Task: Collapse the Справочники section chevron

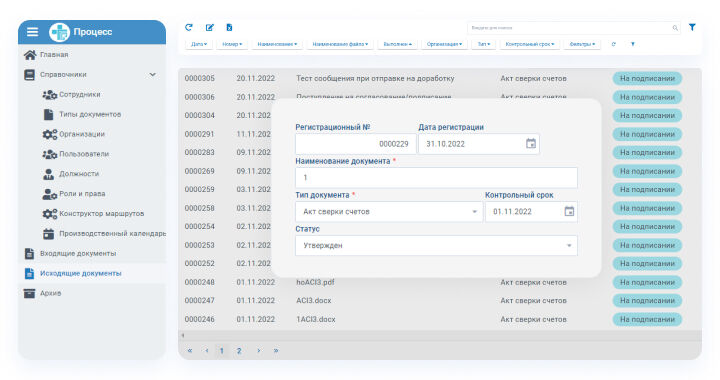Action: [x=152, y=74]
